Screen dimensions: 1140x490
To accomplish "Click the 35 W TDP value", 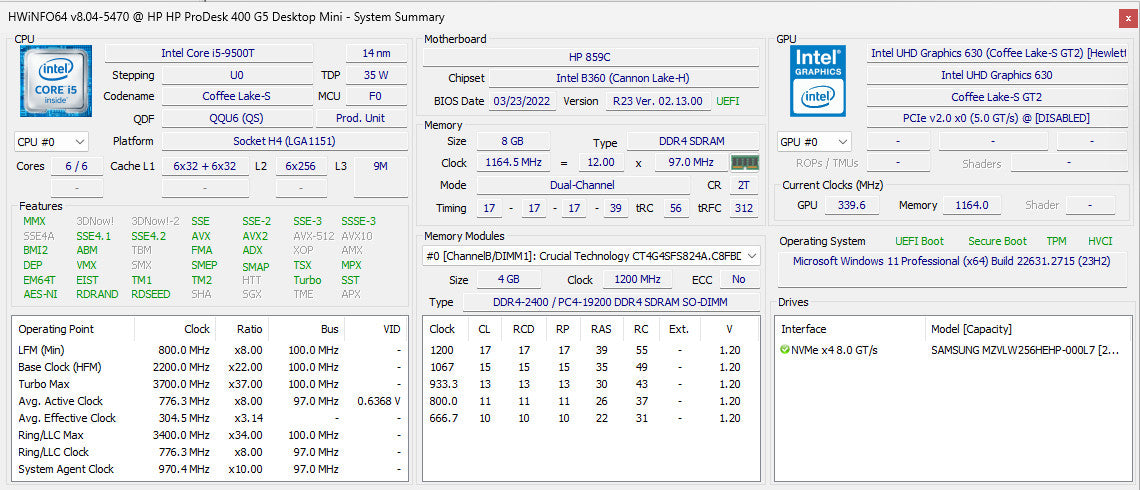I will click(x=376, y=75).
